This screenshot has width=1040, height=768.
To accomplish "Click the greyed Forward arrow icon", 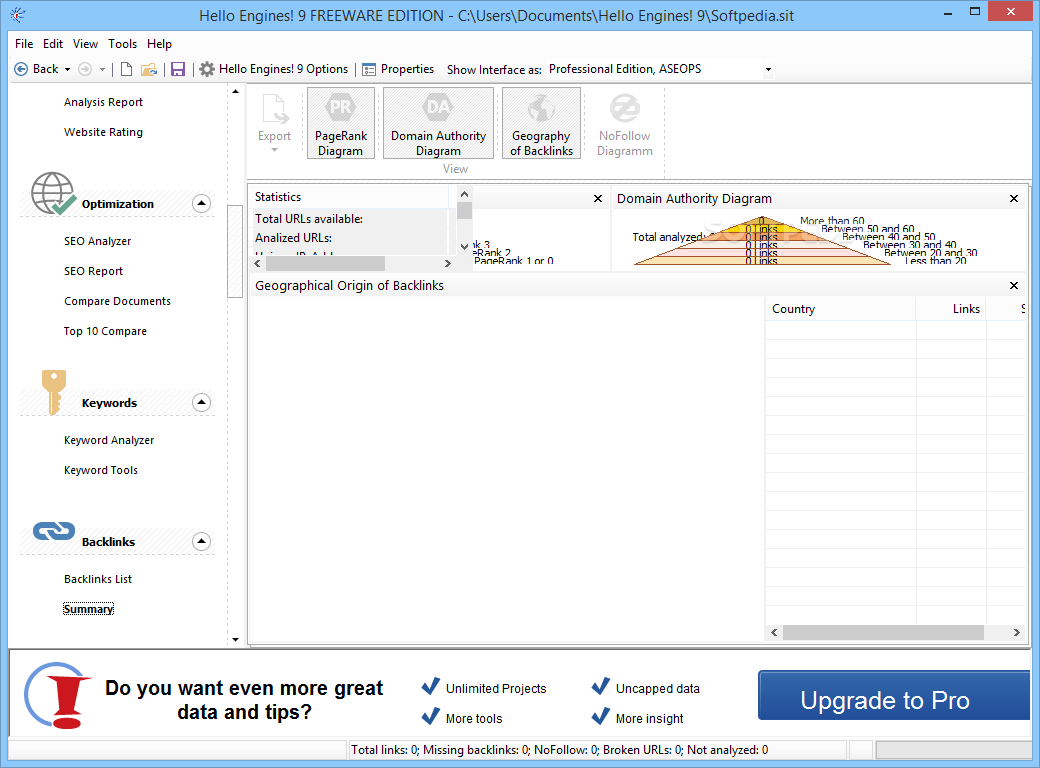I will click(85, 69).
